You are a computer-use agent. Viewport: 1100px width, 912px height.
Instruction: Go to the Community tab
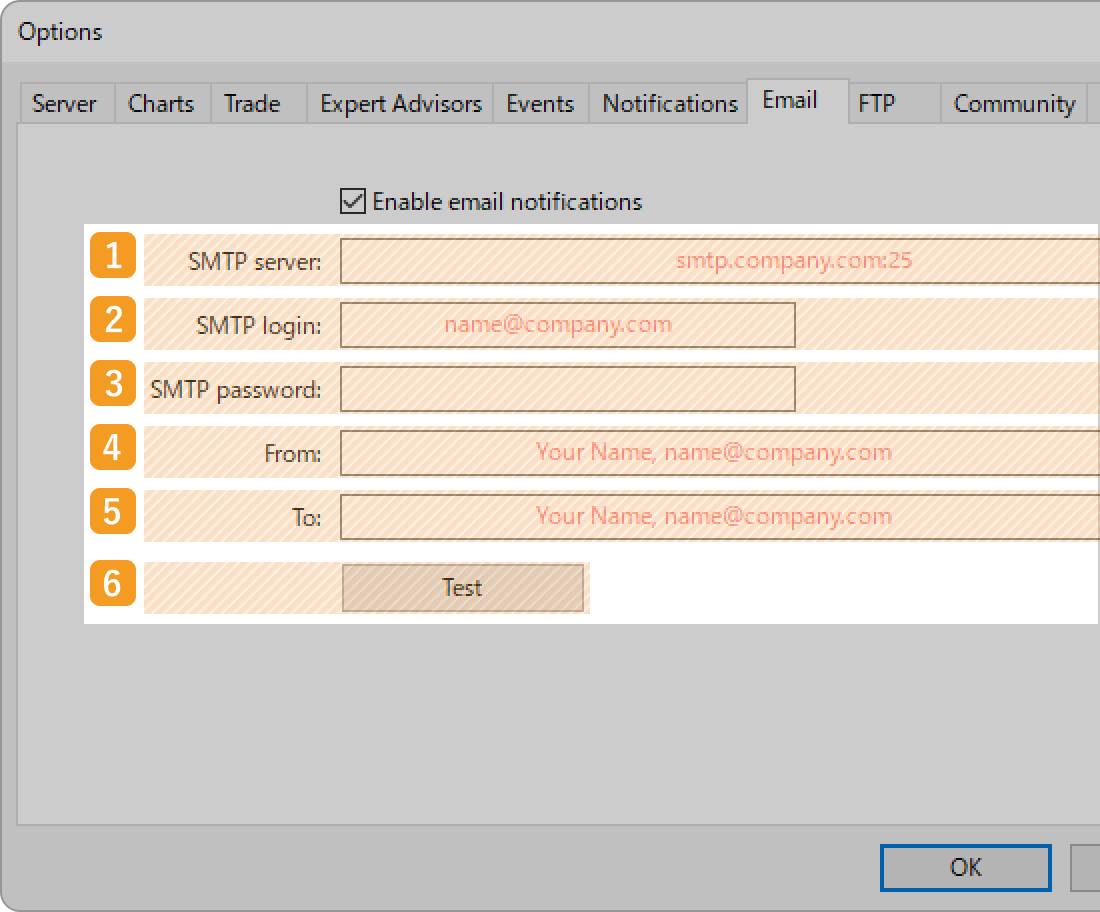coord(1013,103)
